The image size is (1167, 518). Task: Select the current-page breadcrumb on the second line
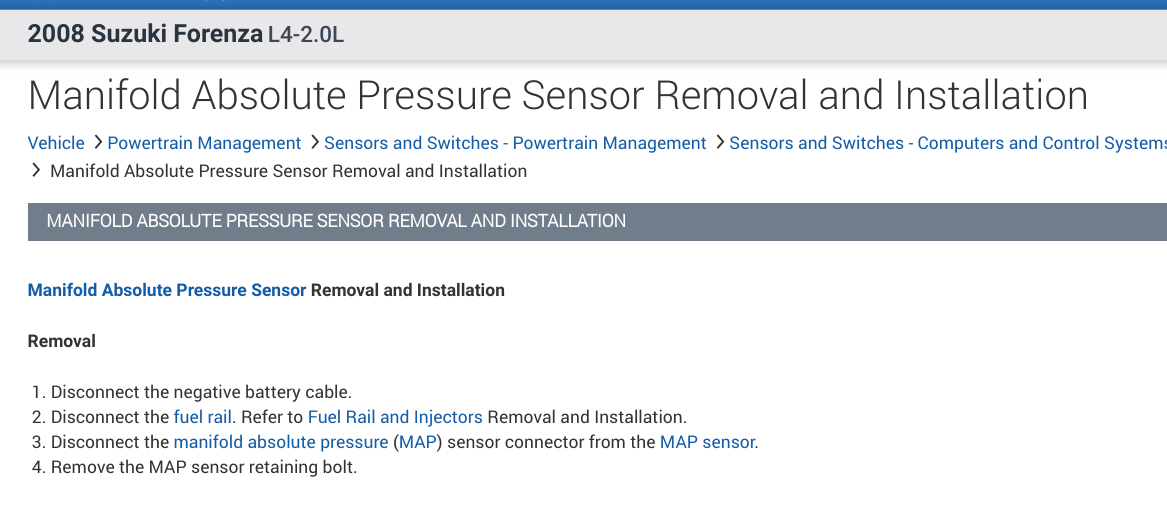point(288,171)
